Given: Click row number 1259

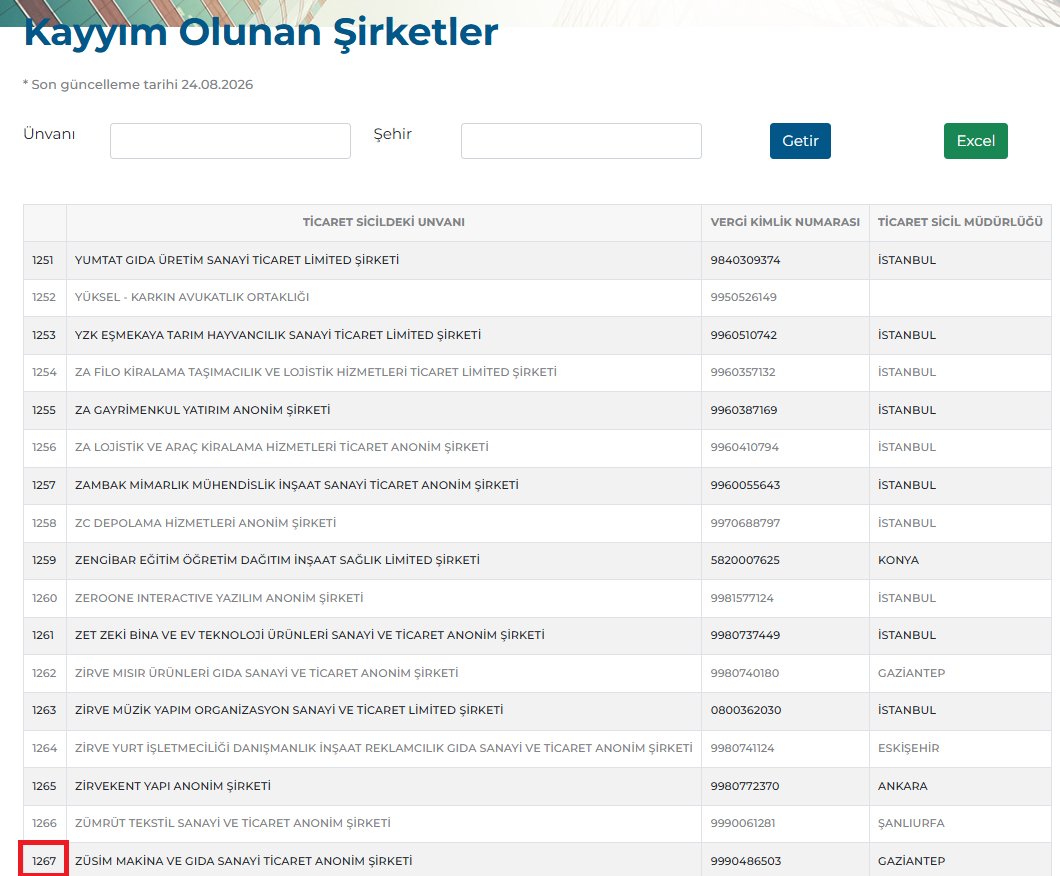Looking at the screenshot, I should [44, 560].
